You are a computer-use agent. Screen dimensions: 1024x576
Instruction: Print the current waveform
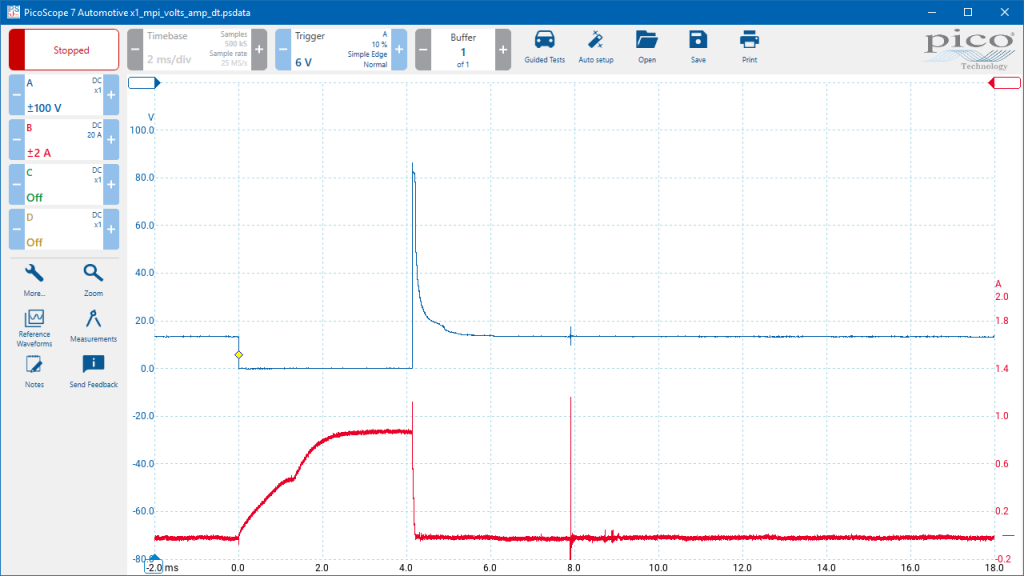click(749, 47)
